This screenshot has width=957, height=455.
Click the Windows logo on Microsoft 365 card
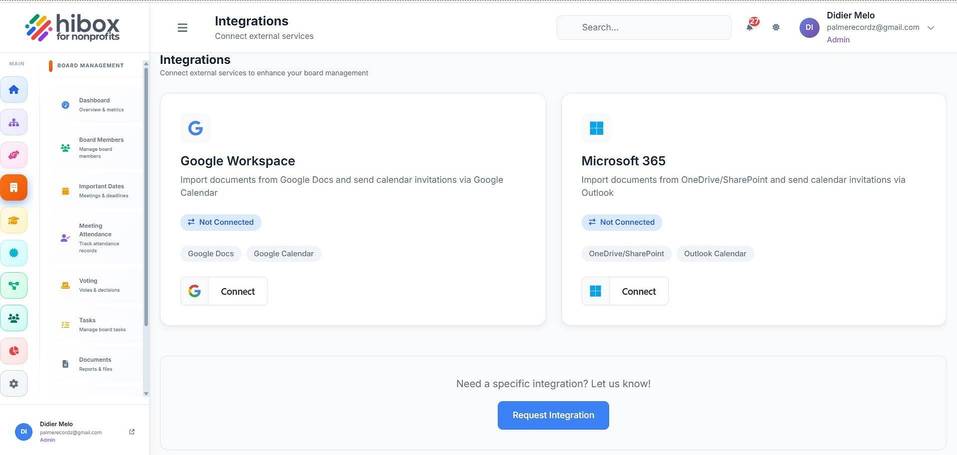[x=596, y=128]
